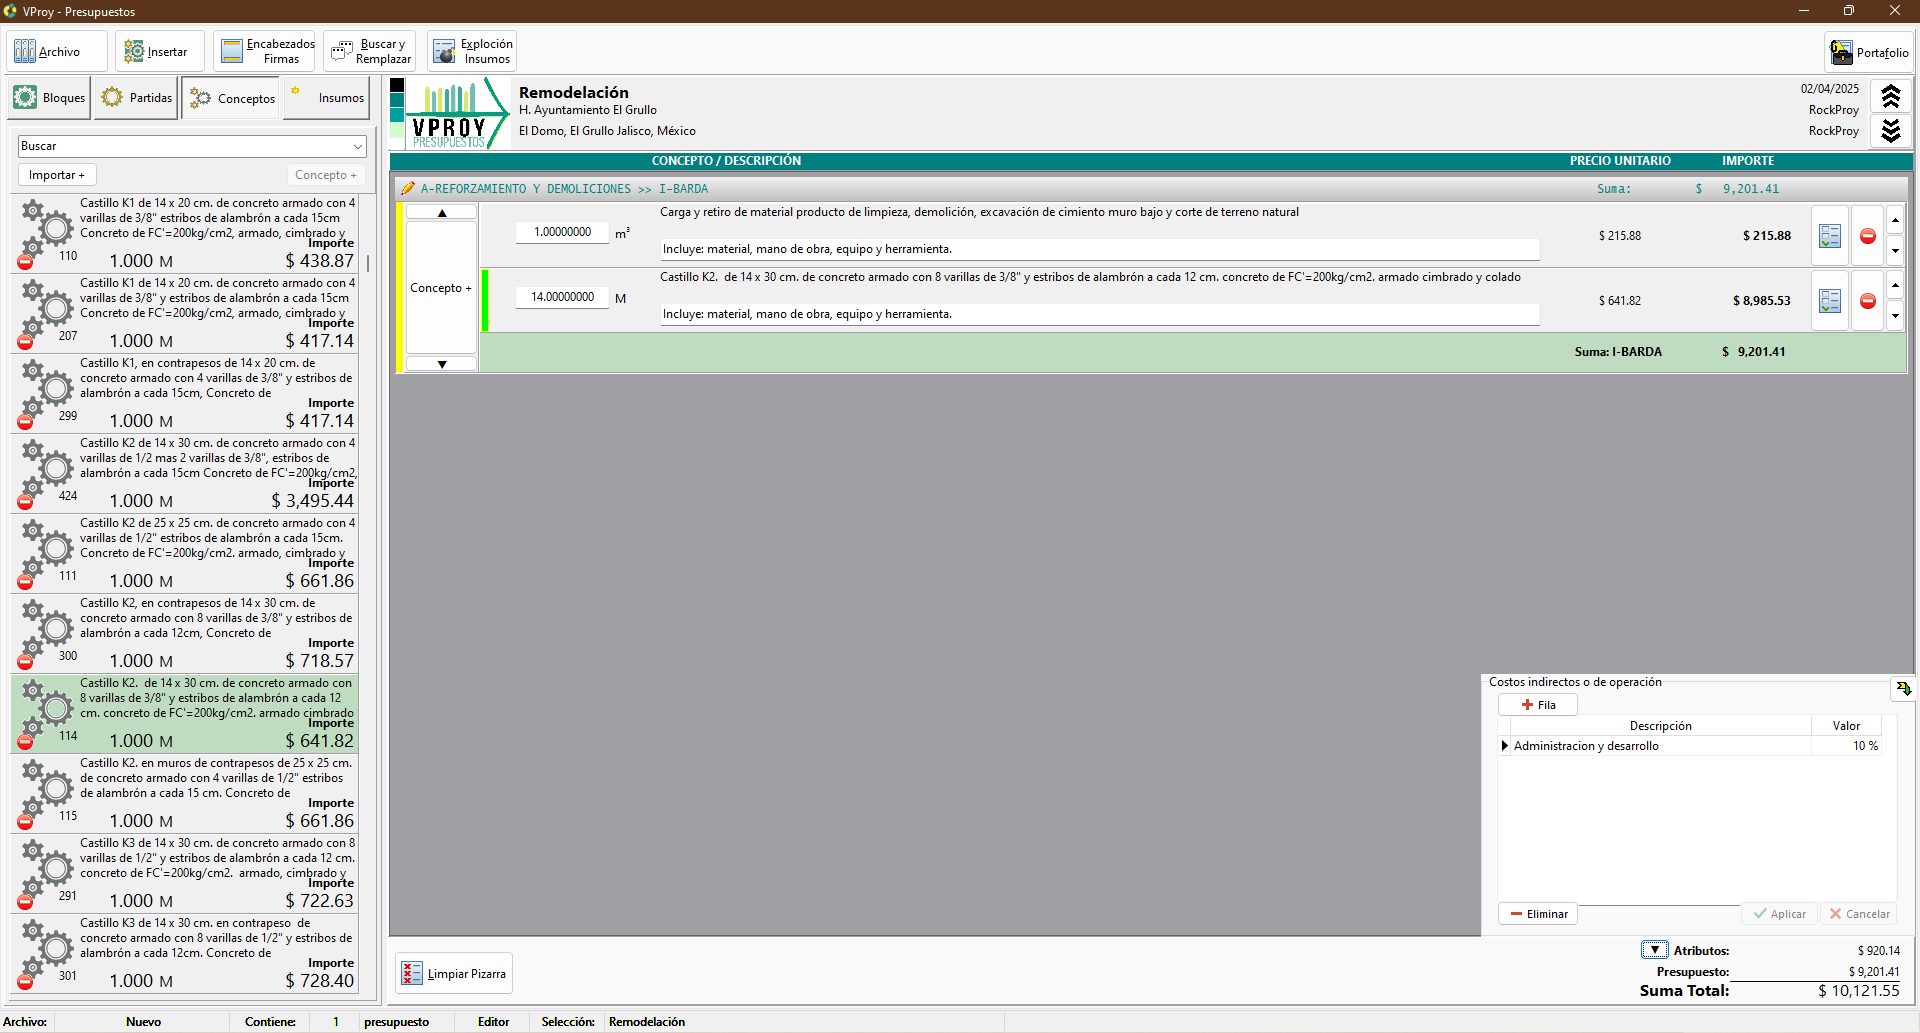Delete the Castillo K2 budget row
This screenshot has height=1033, width=1920.
click(1867, 301)
